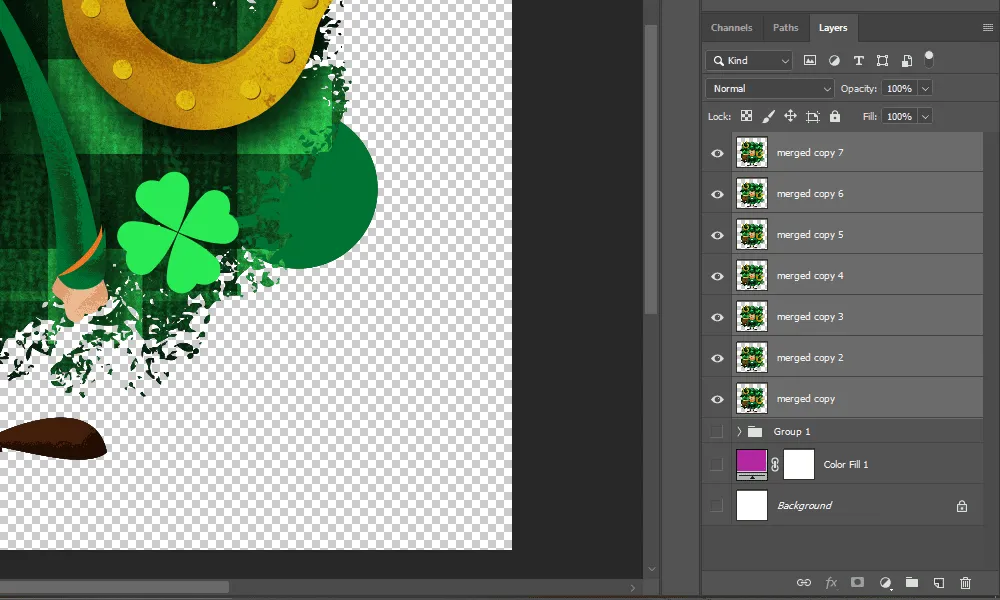The height and width of the screenshot is (600, 1000).
Task: Hide the merged copy 7 layer
Action: [717, 153]
